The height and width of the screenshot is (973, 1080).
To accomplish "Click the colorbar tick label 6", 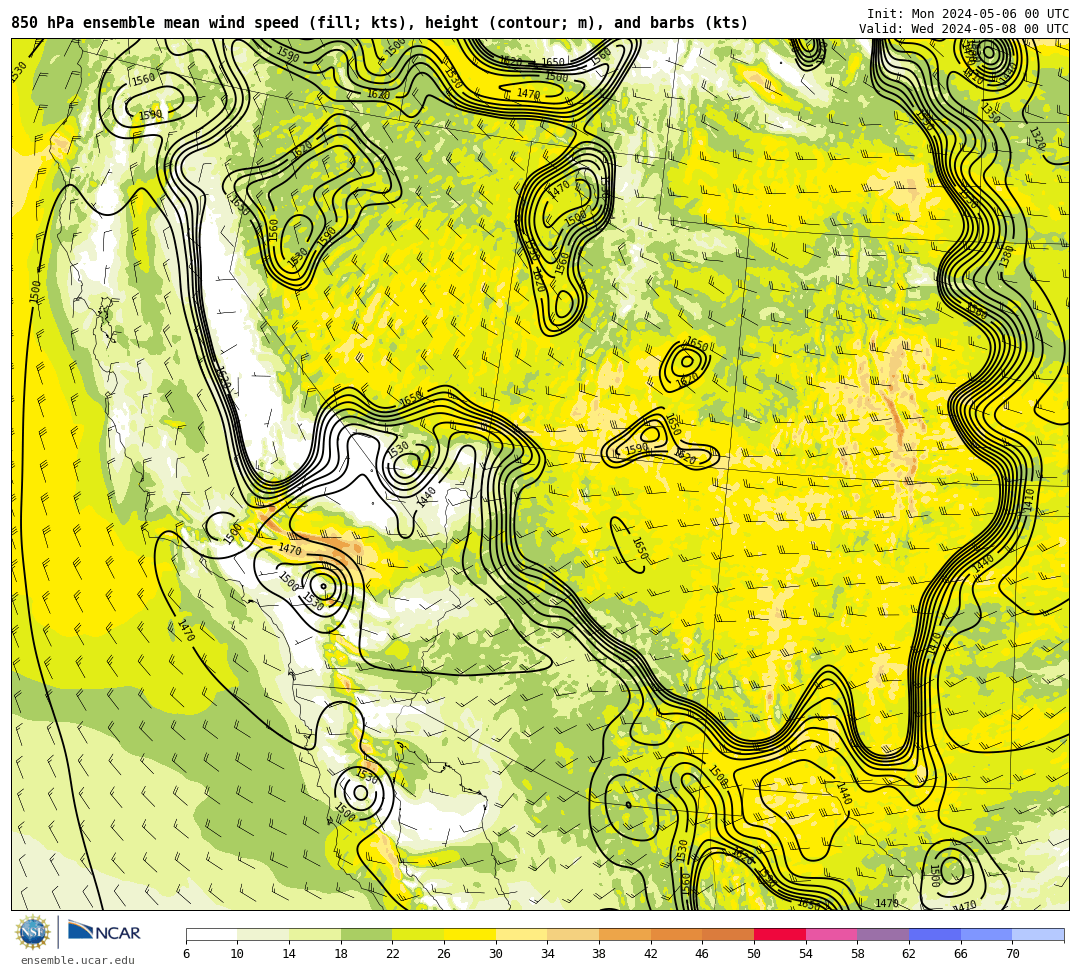I will [187, 954].
